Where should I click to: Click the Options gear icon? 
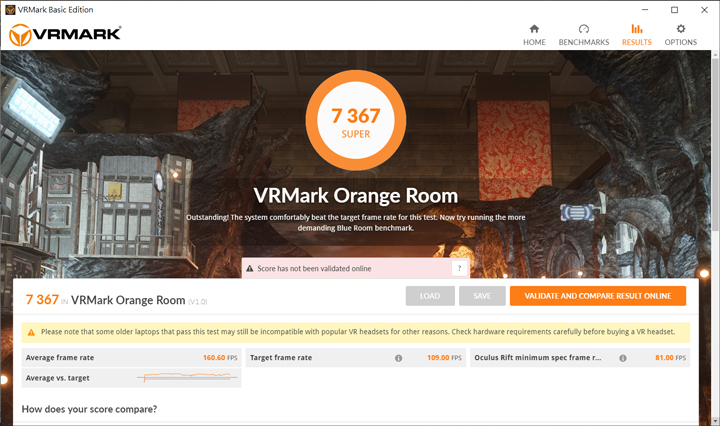click(x=681, y=29)
